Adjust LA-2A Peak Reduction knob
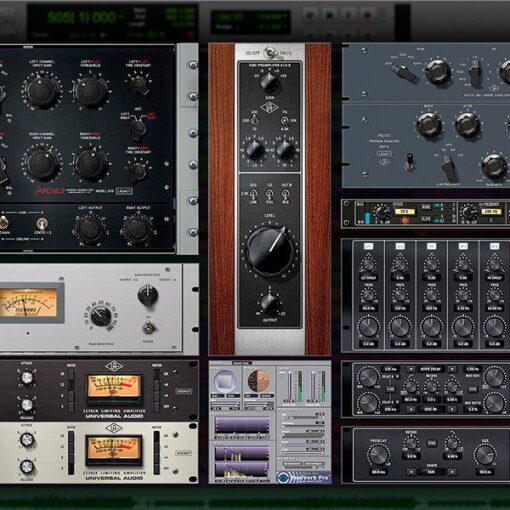 coord(100,316)
